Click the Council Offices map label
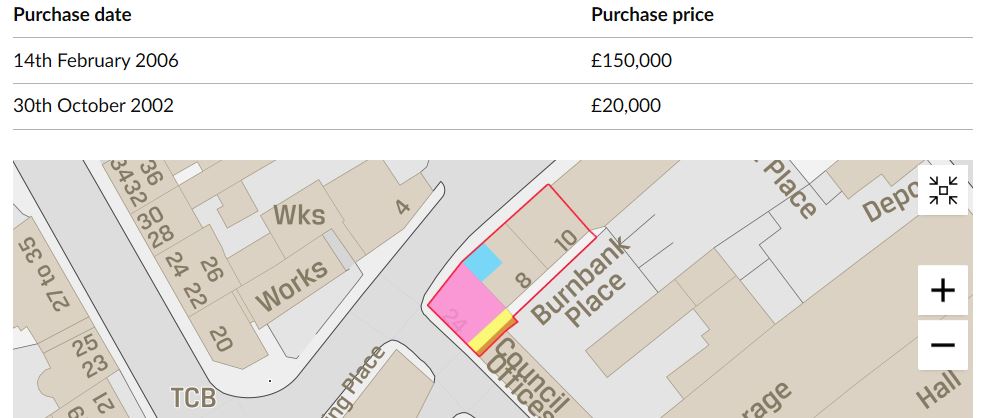The height and width of the screenshot is (418, 981). tap(526, 378)
